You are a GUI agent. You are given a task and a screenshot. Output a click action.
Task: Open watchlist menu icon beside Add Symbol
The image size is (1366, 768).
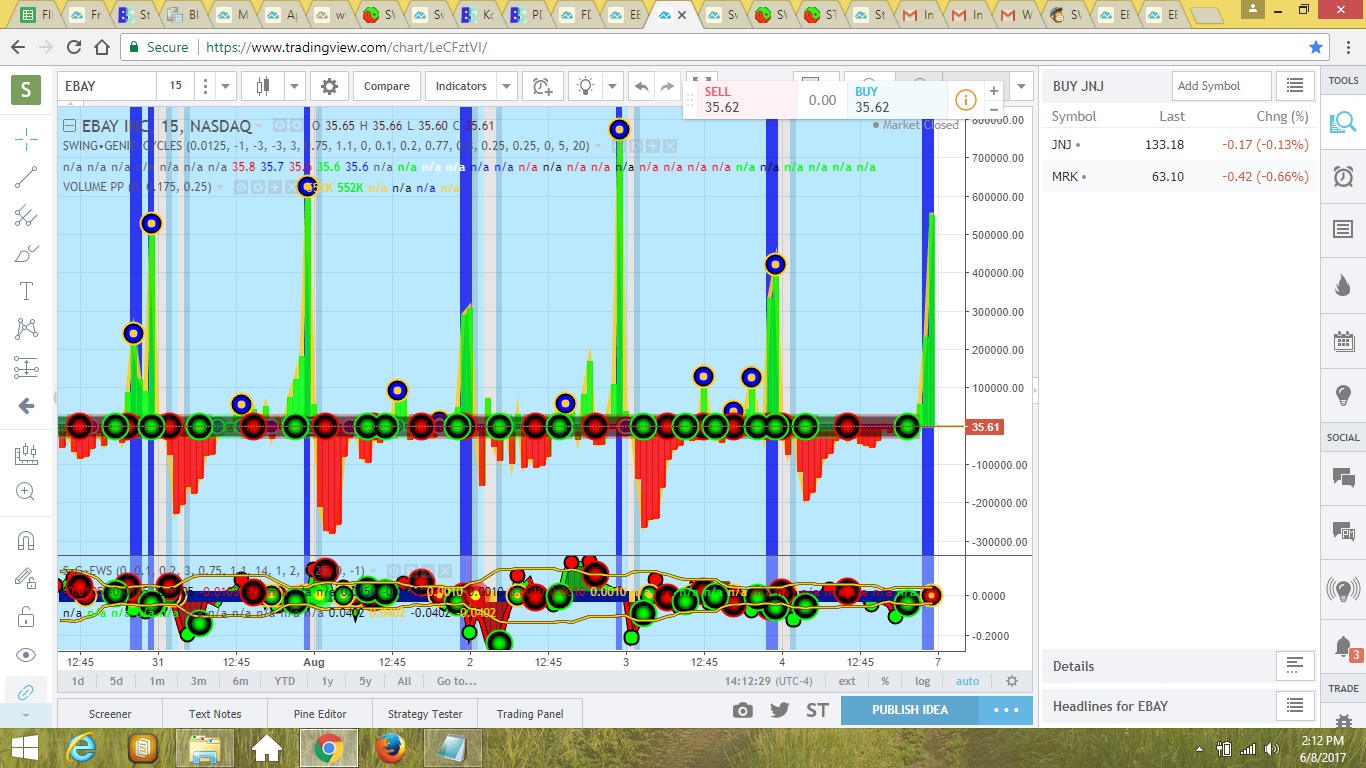coord(1295,86)
